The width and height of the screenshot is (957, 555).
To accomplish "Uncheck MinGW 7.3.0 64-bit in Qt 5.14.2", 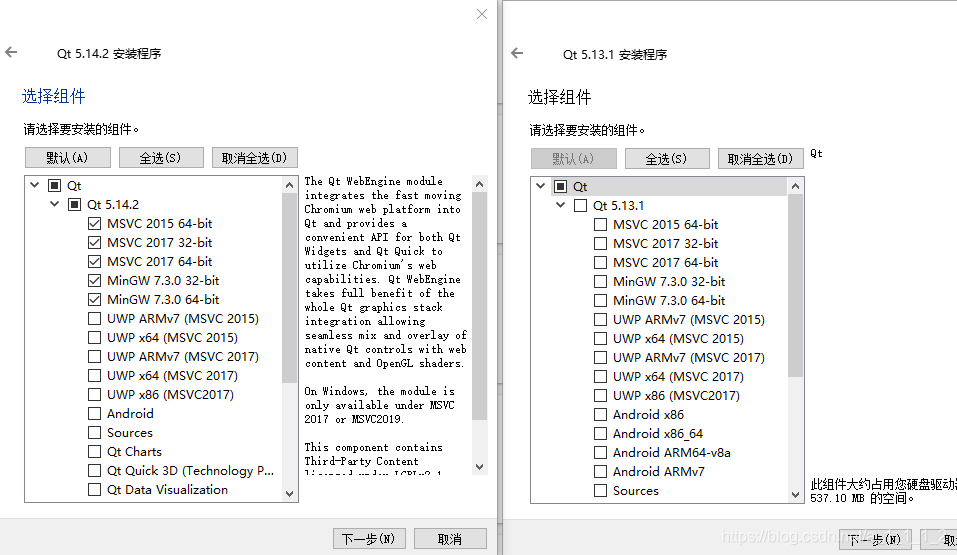I will click(x=94, y=299).
